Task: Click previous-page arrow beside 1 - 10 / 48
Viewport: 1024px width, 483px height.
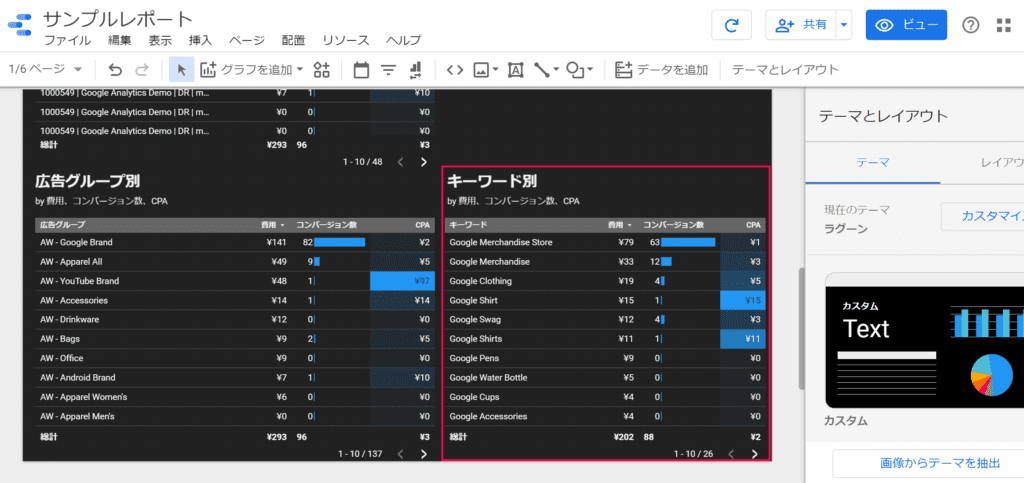Action: pos(400,161)
